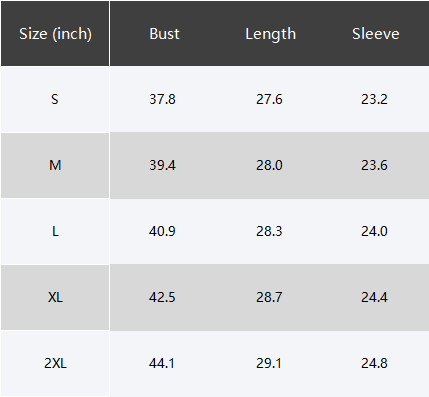Click bust value 39.4 for M
The image size is (429, 397).
[162, 165]
